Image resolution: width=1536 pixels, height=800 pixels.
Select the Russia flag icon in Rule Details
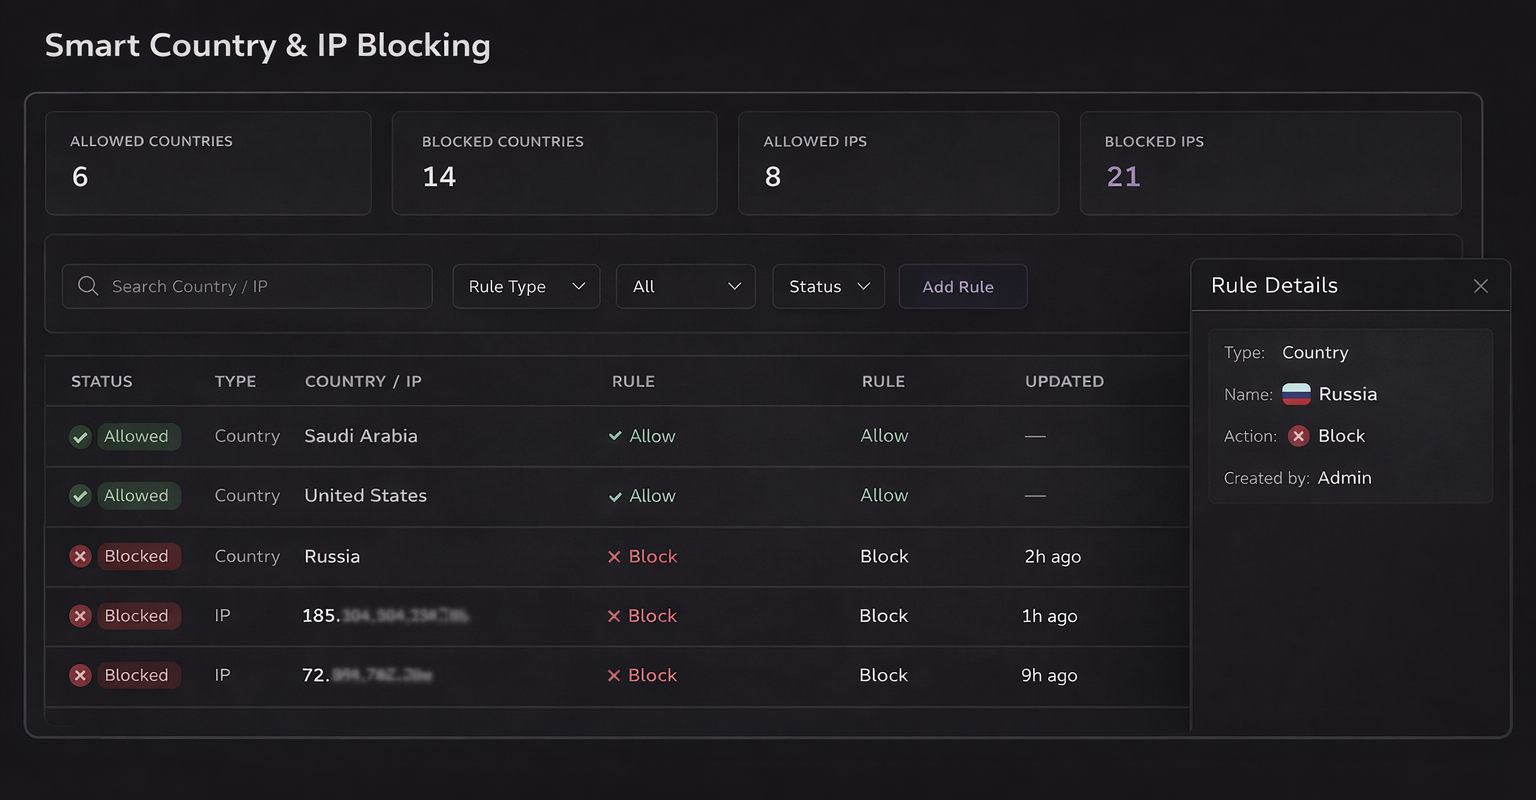[1297, 394]
